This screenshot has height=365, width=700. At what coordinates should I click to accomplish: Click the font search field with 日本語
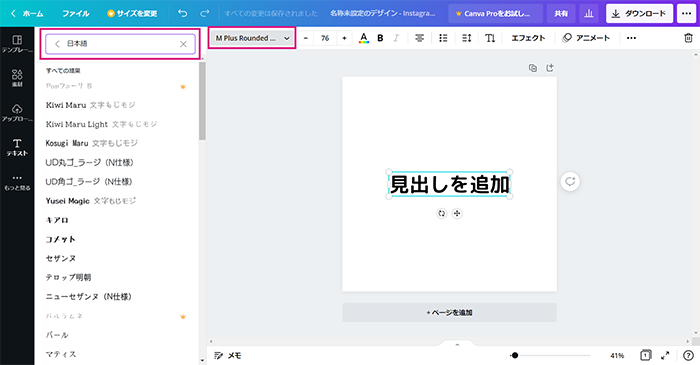click(120, 44)
